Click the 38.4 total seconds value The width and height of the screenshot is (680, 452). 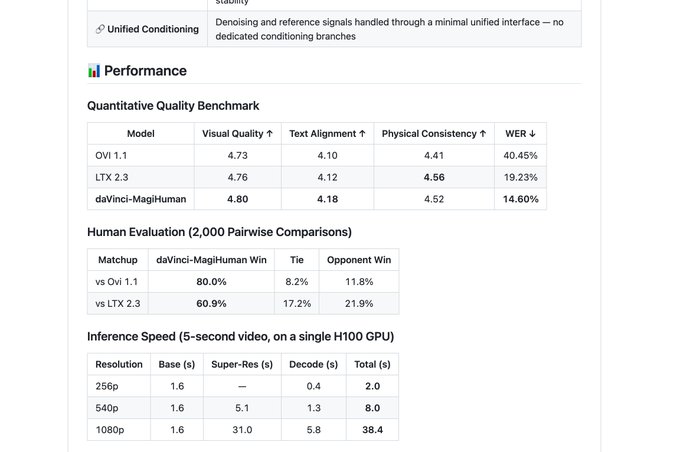coord(372,430)
